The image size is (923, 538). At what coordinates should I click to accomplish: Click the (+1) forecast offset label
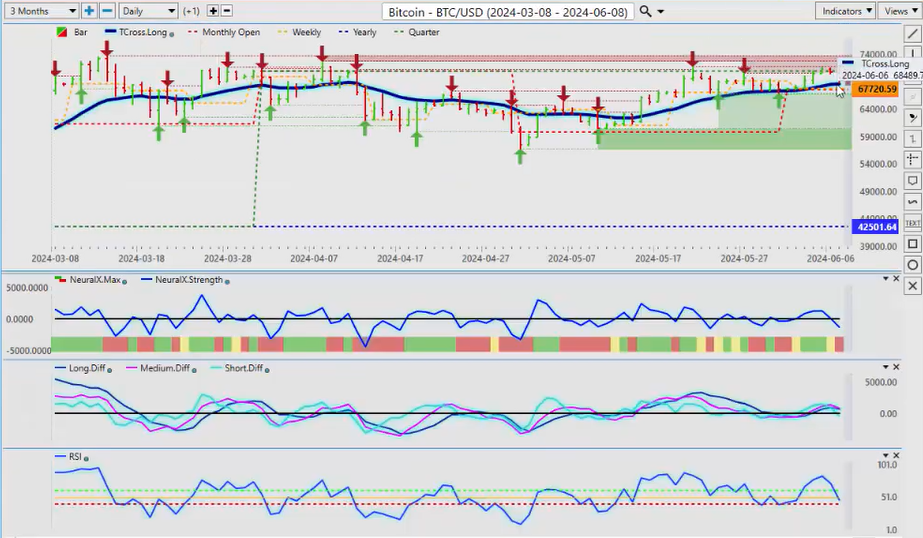(191, 11)
